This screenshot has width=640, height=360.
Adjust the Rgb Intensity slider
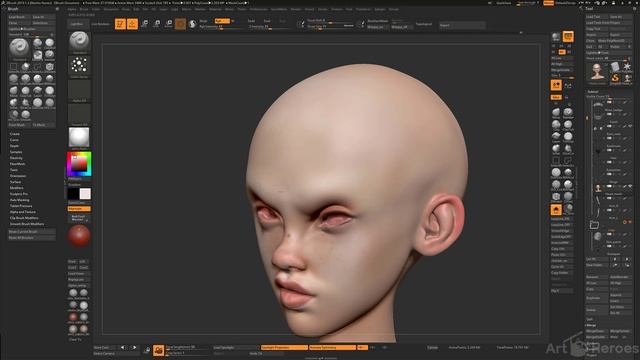(x=221, y=27)
